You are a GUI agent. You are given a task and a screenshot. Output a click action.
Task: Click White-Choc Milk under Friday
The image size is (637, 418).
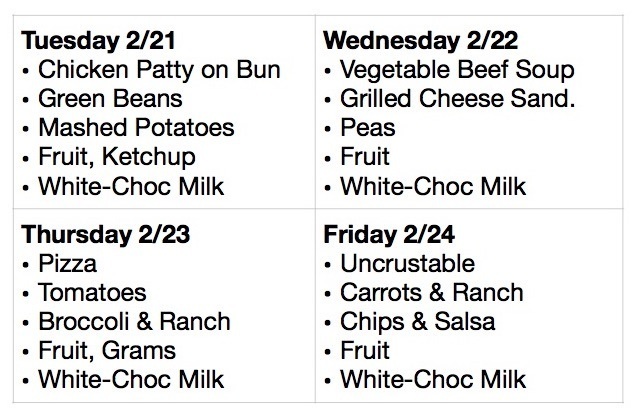coord(433,380)
